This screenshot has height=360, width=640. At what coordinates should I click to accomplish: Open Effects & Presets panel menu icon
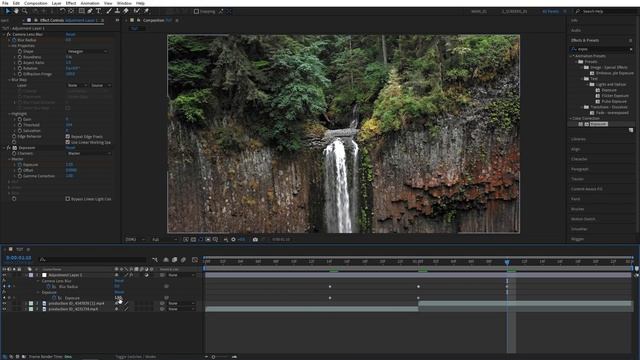[631, 40]
